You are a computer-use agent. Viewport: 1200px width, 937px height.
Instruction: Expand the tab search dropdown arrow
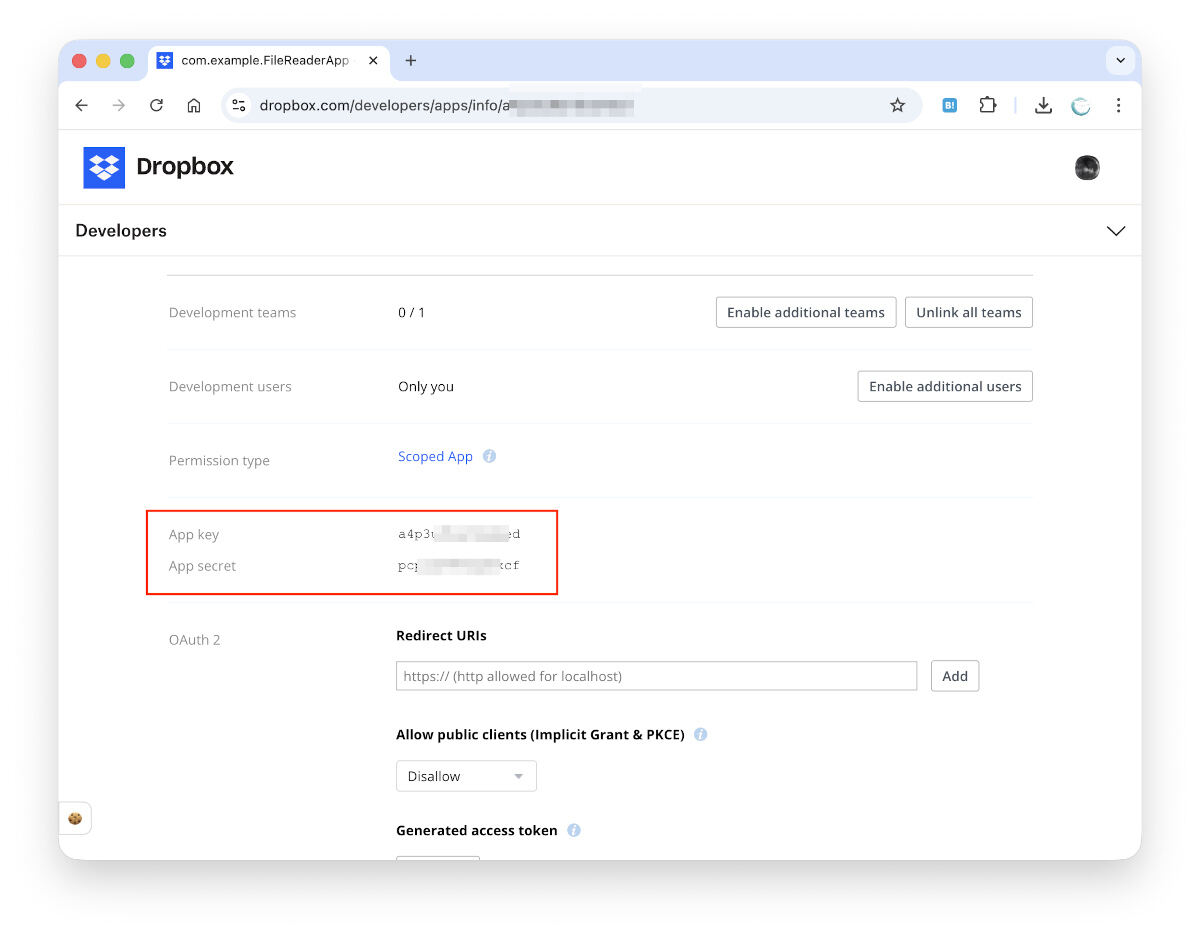click(x=1120, y=61)
